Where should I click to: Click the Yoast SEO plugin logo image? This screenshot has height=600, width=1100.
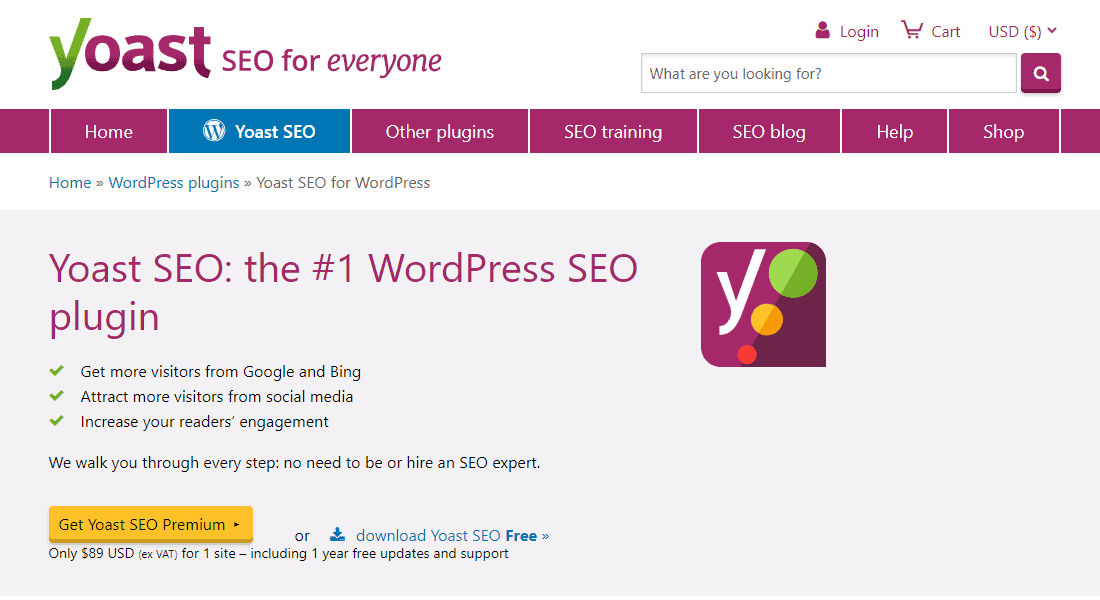[763, 305]
